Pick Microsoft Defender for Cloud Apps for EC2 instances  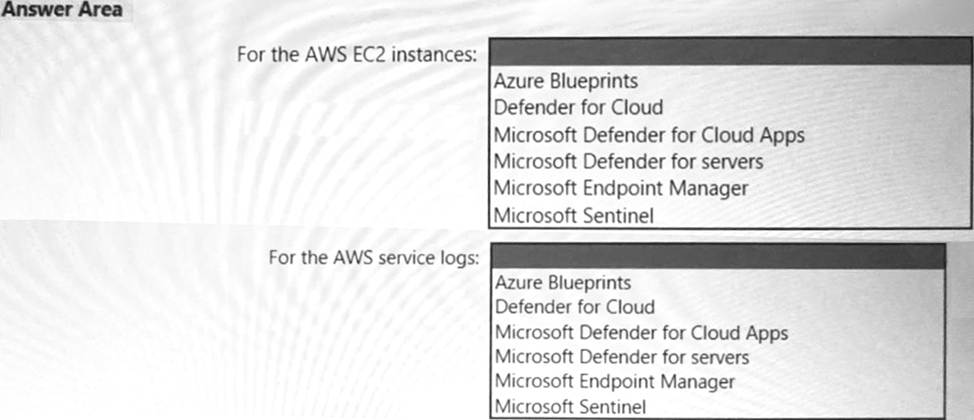648,133
